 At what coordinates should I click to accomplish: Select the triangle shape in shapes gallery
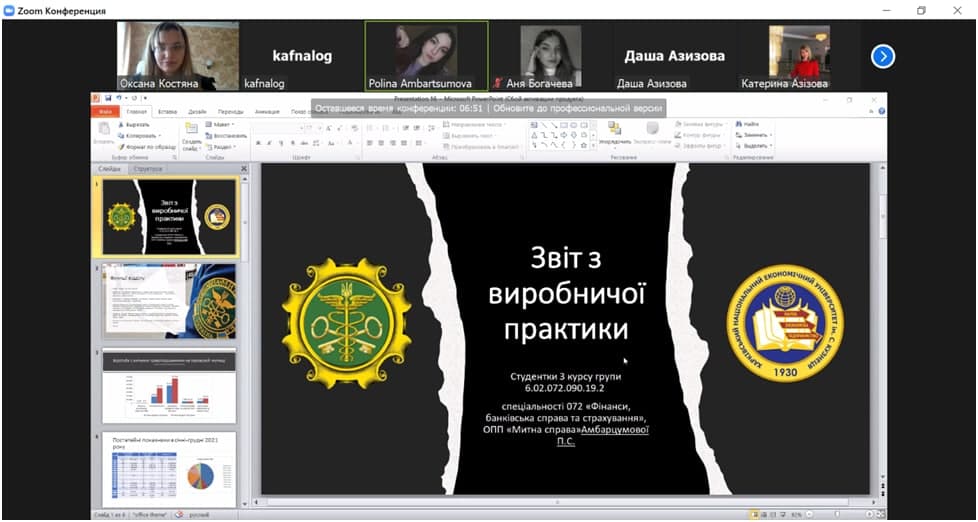(x=534, y=135)
